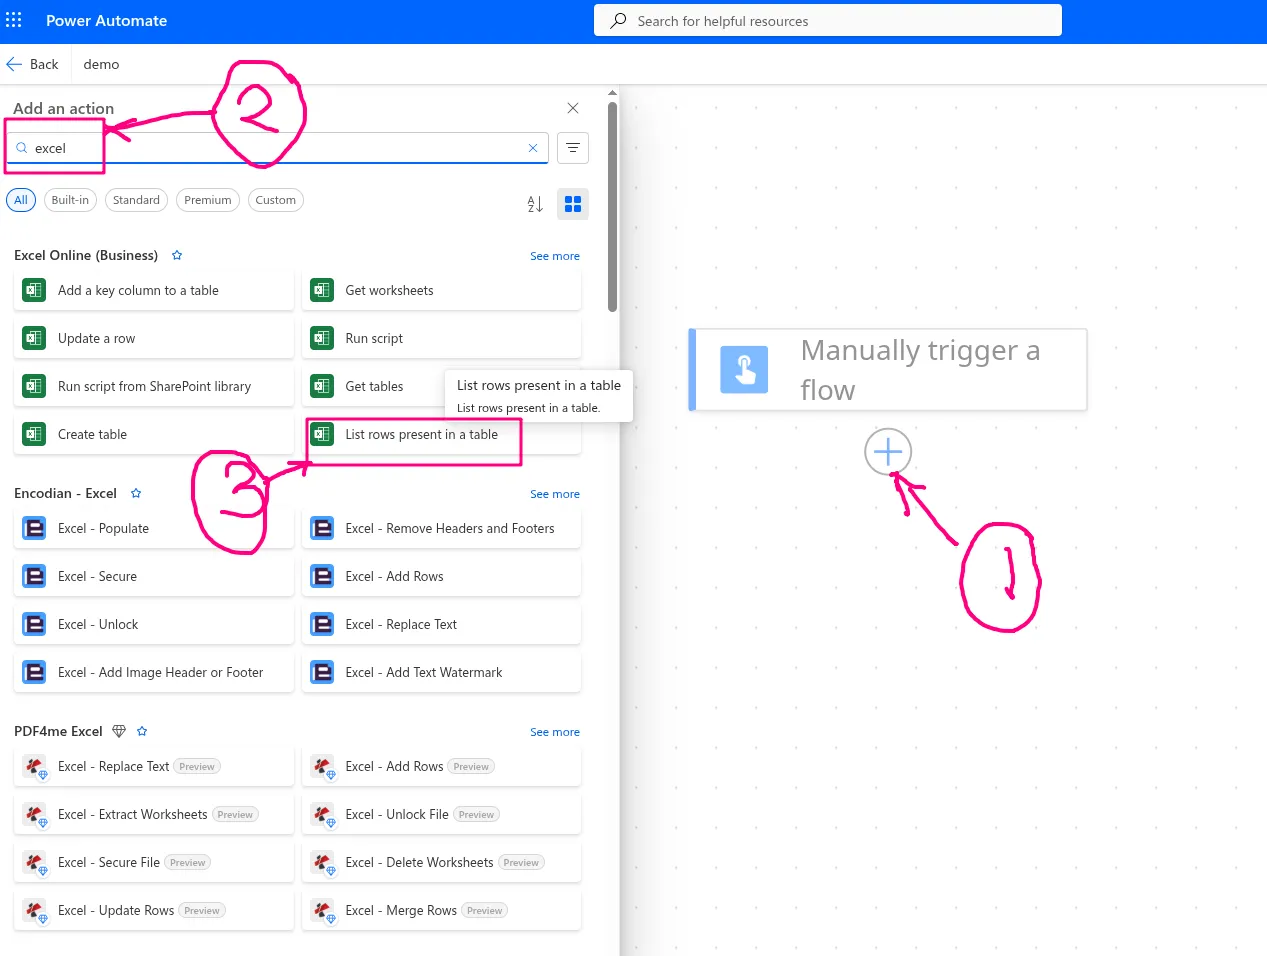
Task: Favorite the PDF4me Excel connector
Action: point(142,731)
